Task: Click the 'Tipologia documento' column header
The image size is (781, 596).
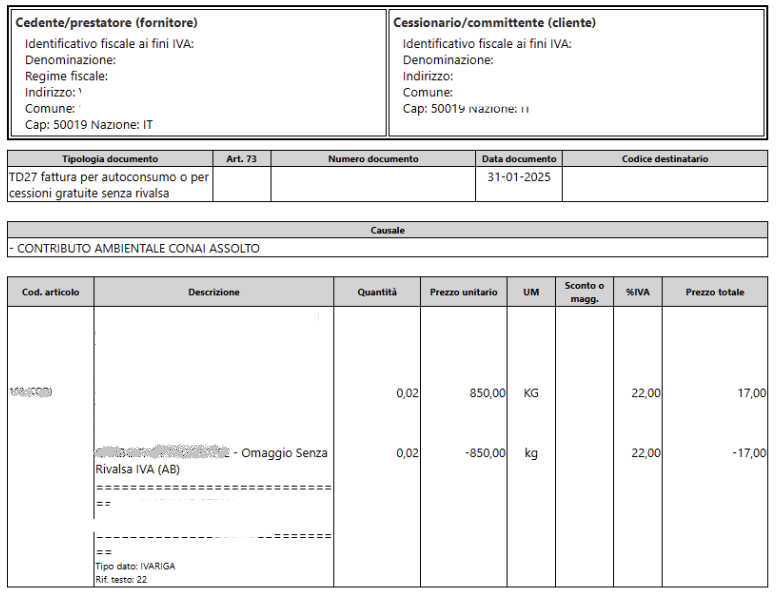Action: coord(110,159)
